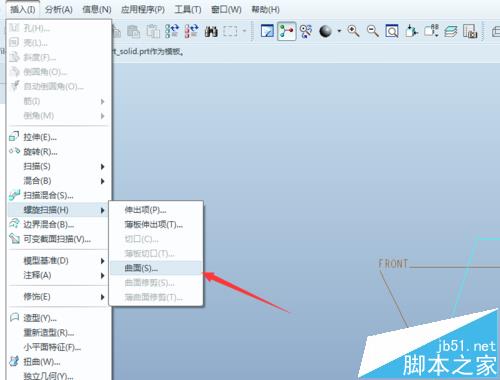
Task: Choose 旋转(R)... revolve menu entry
Action: pos(58,152)
